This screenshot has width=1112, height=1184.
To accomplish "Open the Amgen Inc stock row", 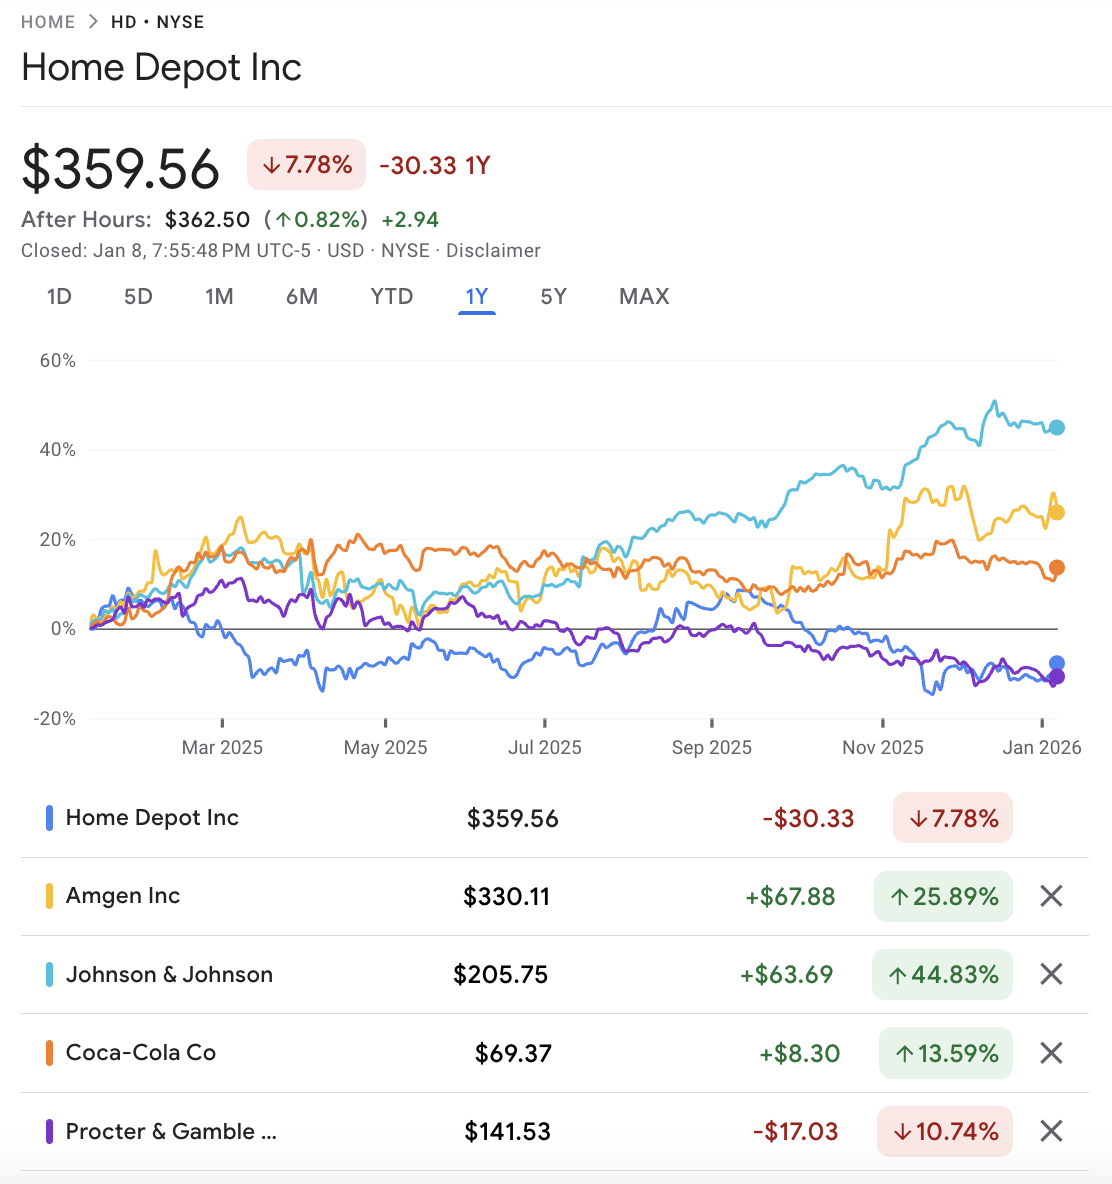I will pyautogui.click(x=123, y=896).
